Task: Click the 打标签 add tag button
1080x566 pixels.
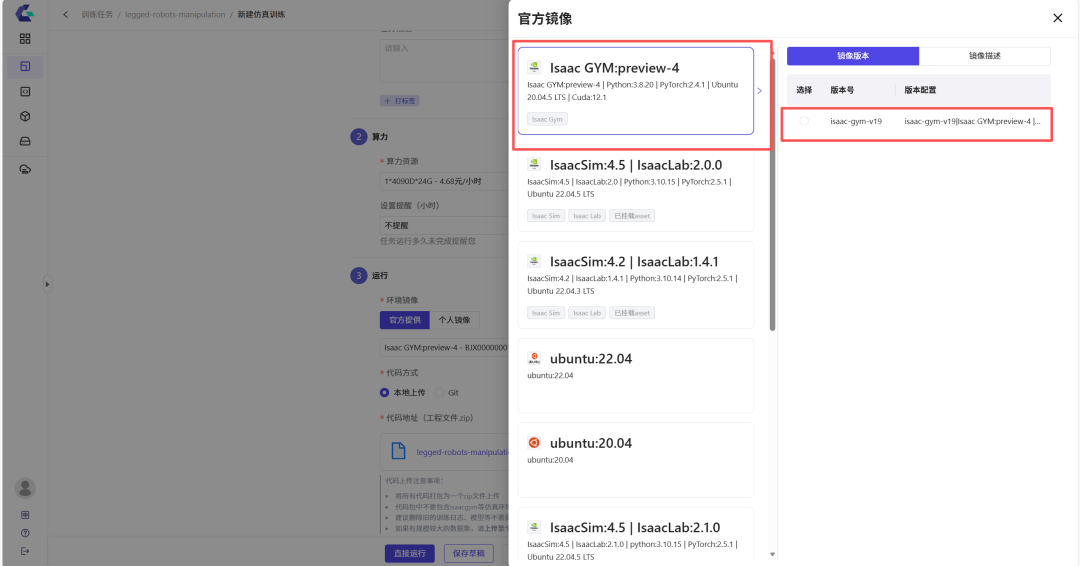Action: pyautogui.click(x=400, y=101)
